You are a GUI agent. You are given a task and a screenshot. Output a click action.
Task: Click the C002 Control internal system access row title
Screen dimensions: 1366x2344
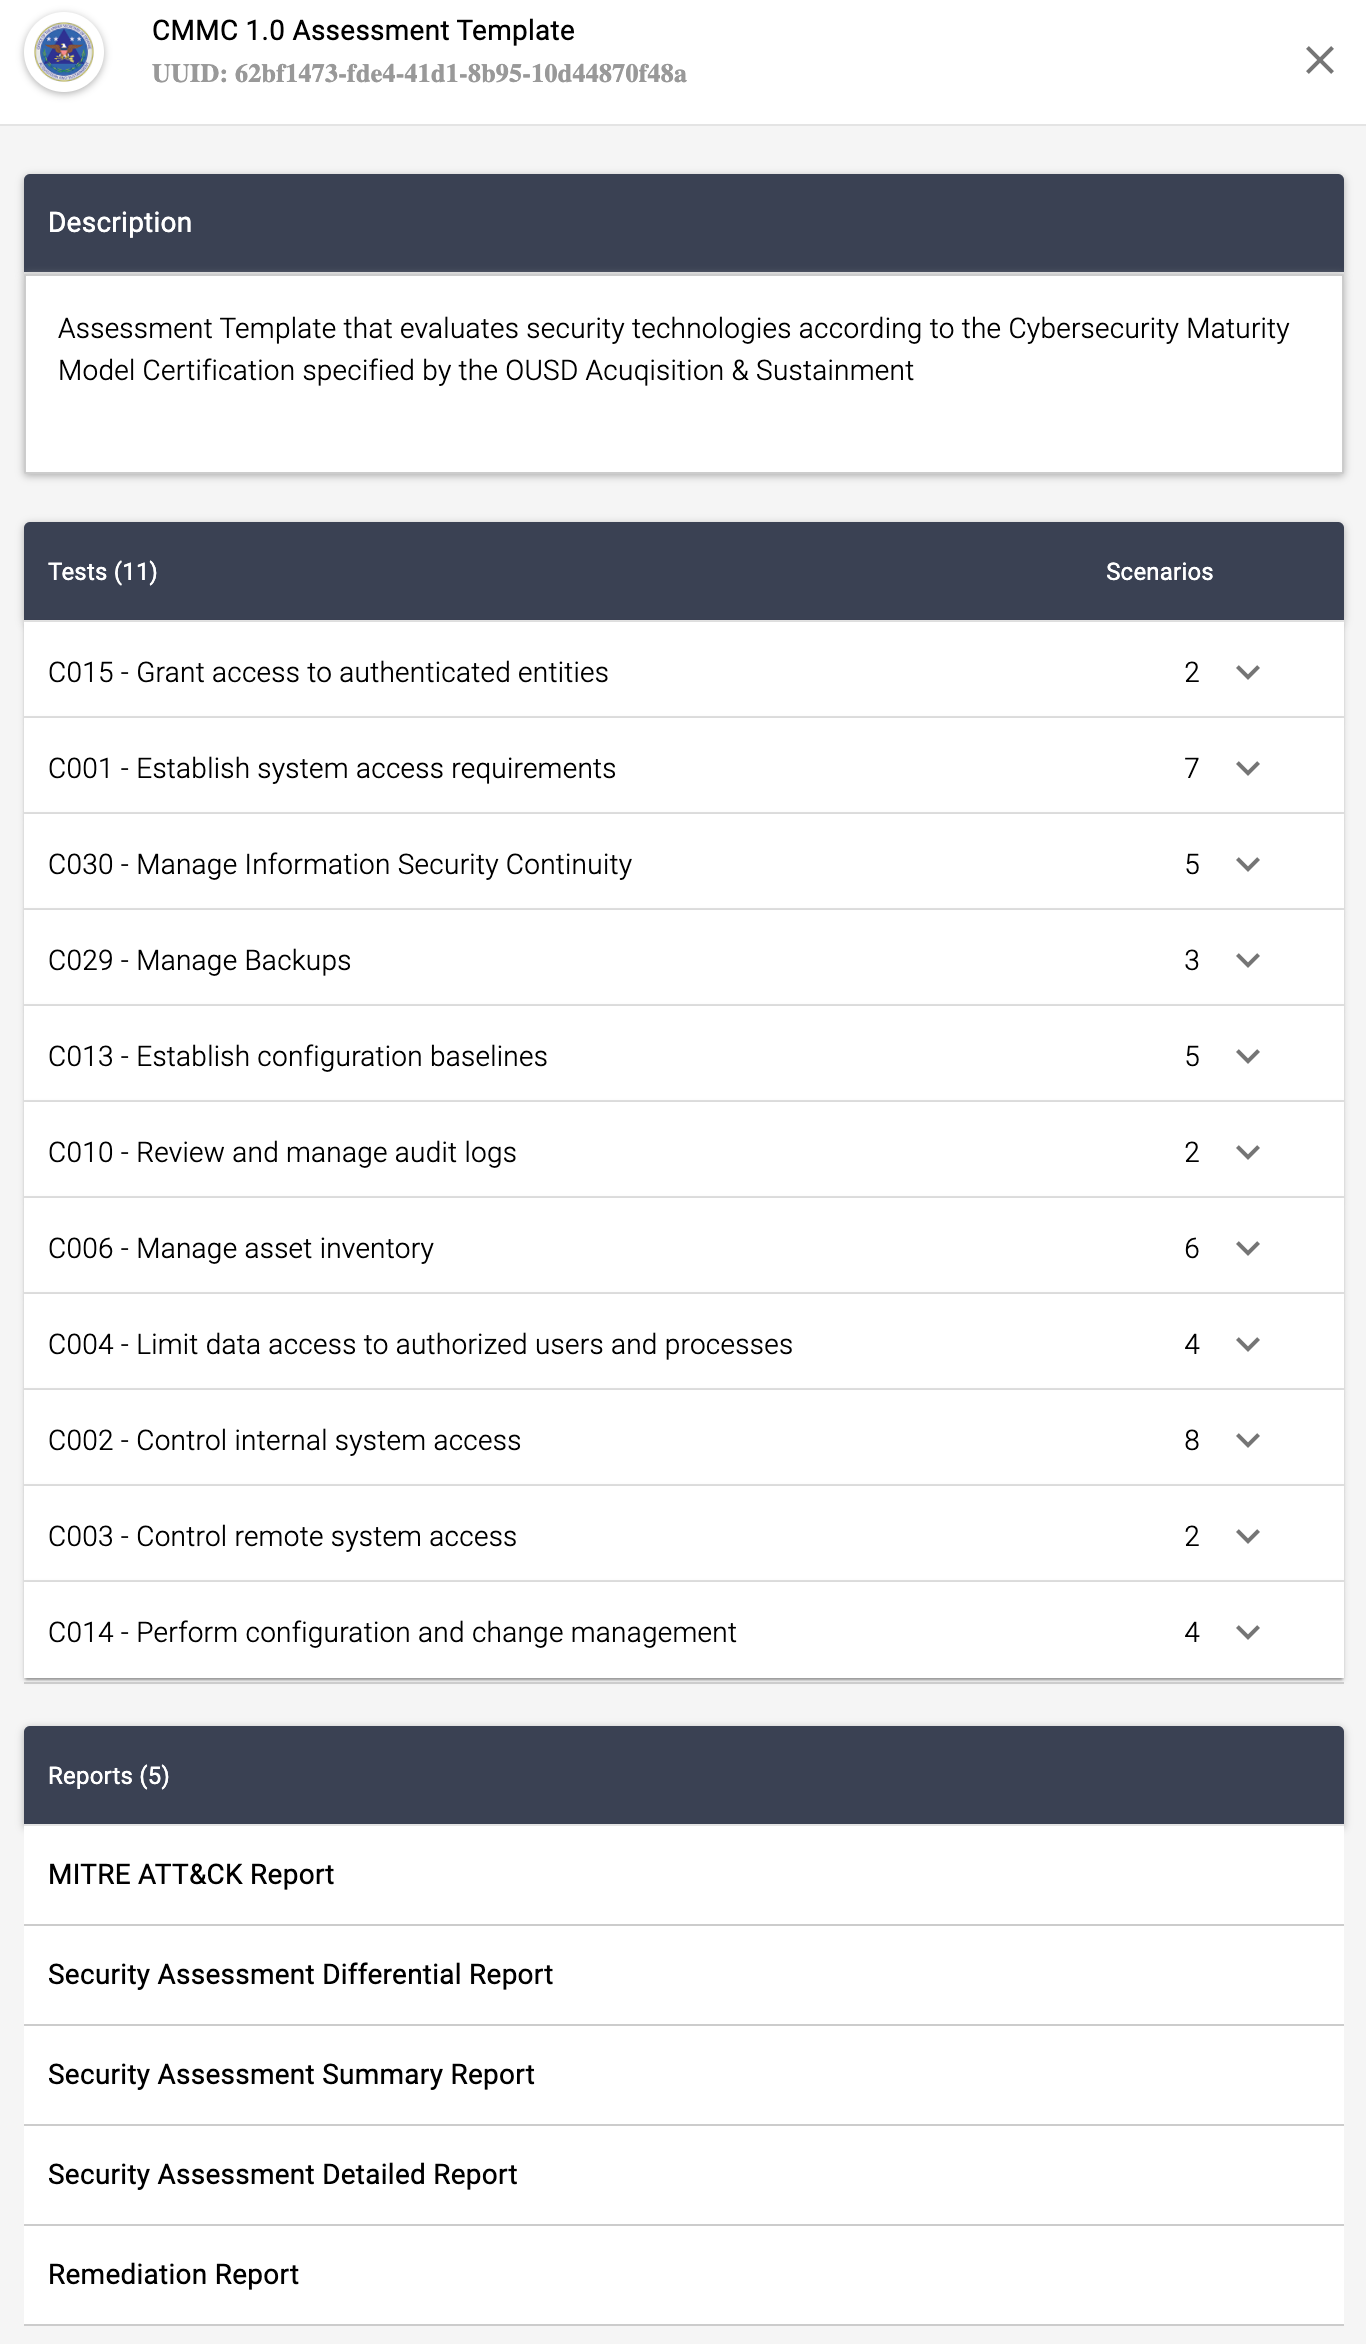[284, 1441]
